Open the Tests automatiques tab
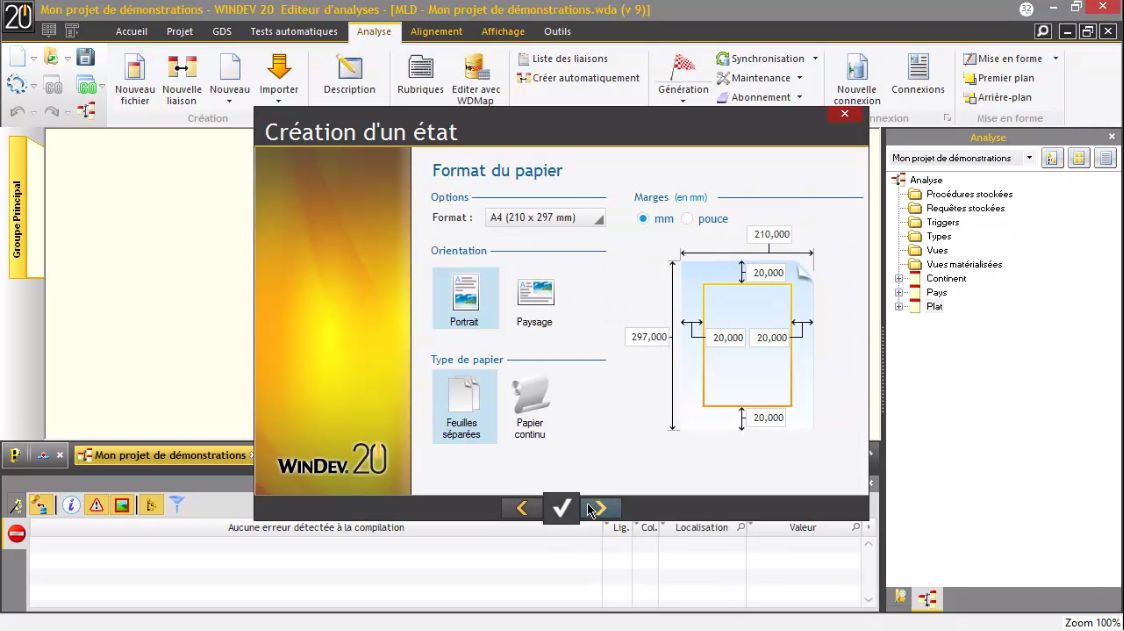This screenshot has width=1124, height=631. tap(294, 32)
